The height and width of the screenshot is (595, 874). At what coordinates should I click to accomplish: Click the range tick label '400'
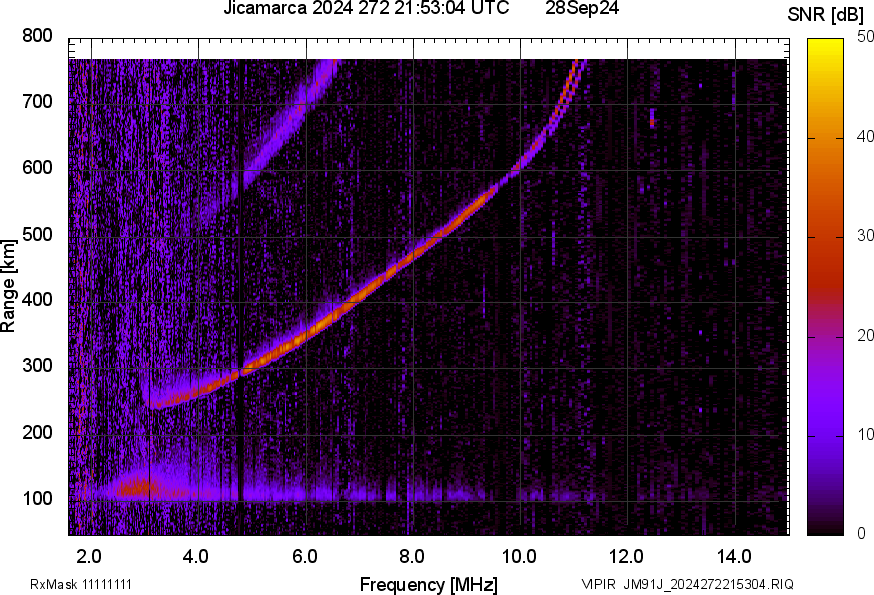click(x=37, y=299)
